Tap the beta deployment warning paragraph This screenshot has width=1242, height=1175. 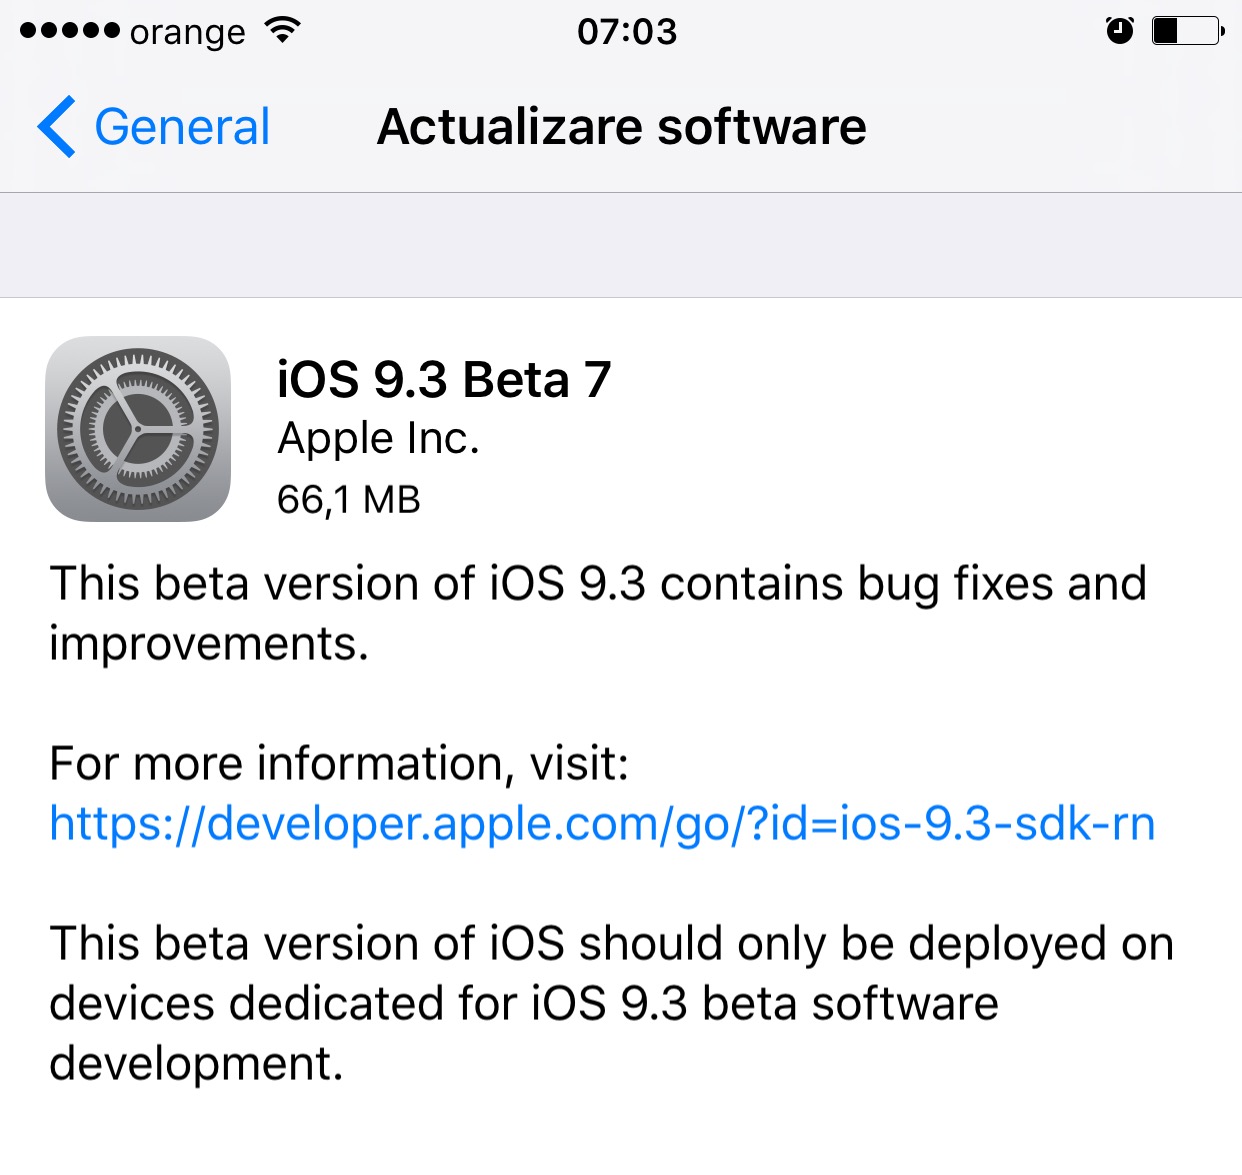(611, 1003)
